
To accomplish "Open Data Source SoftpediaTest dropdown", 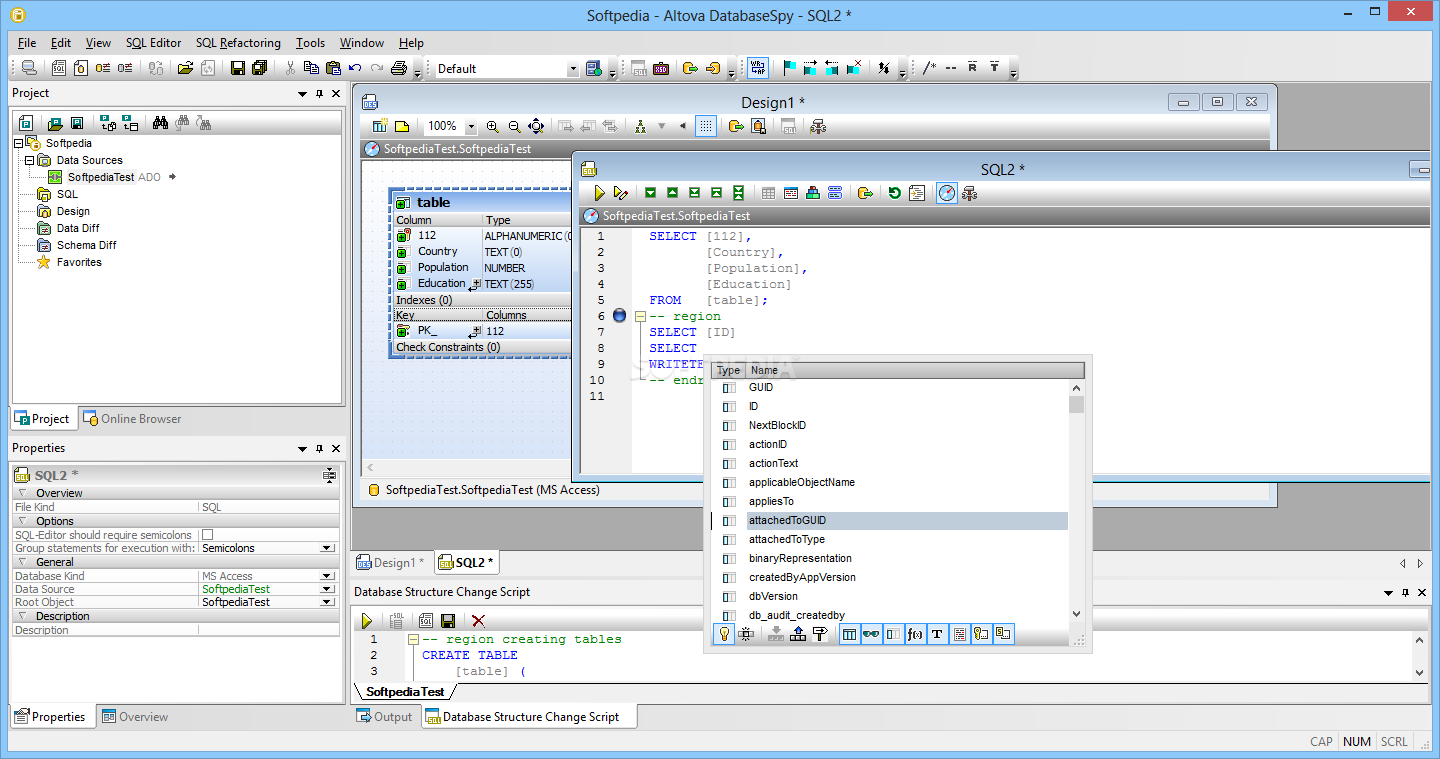I will coord(327,589).
